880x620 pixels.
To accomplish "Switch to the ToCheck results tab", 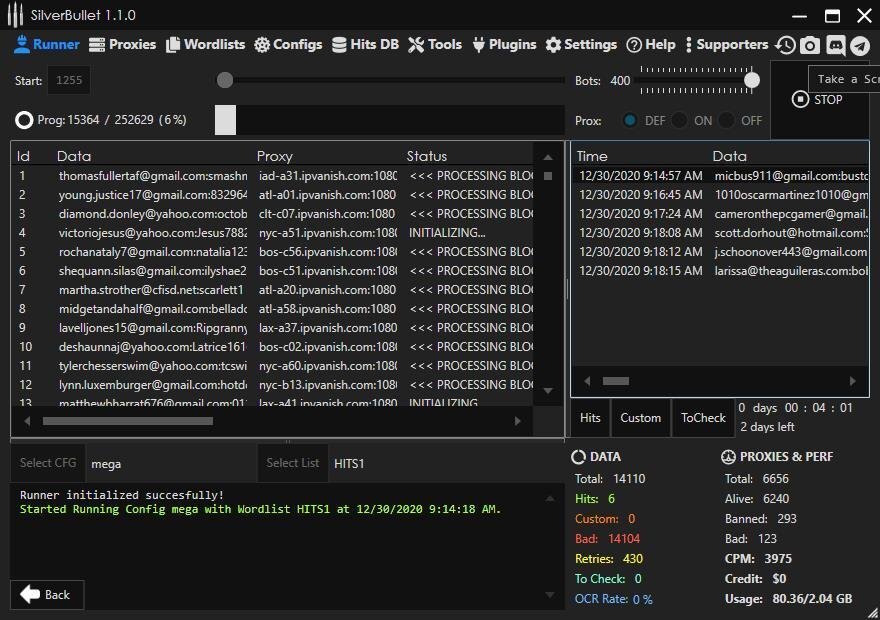I will pyautogui.click(x=703, y=418).
